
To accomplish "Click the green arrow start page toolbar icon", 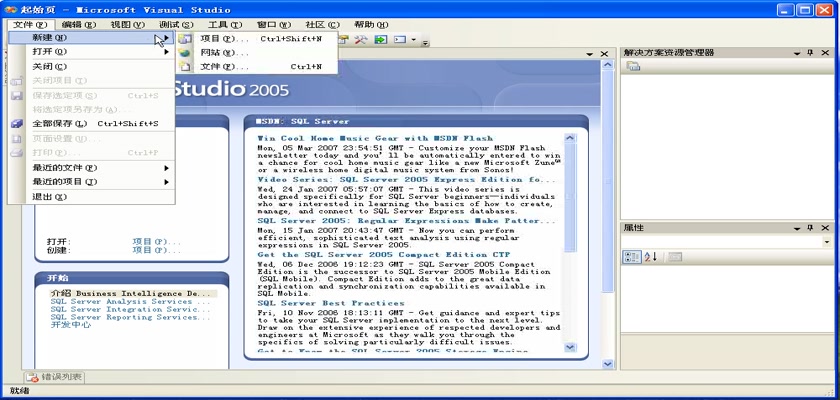I will [380, 40].
